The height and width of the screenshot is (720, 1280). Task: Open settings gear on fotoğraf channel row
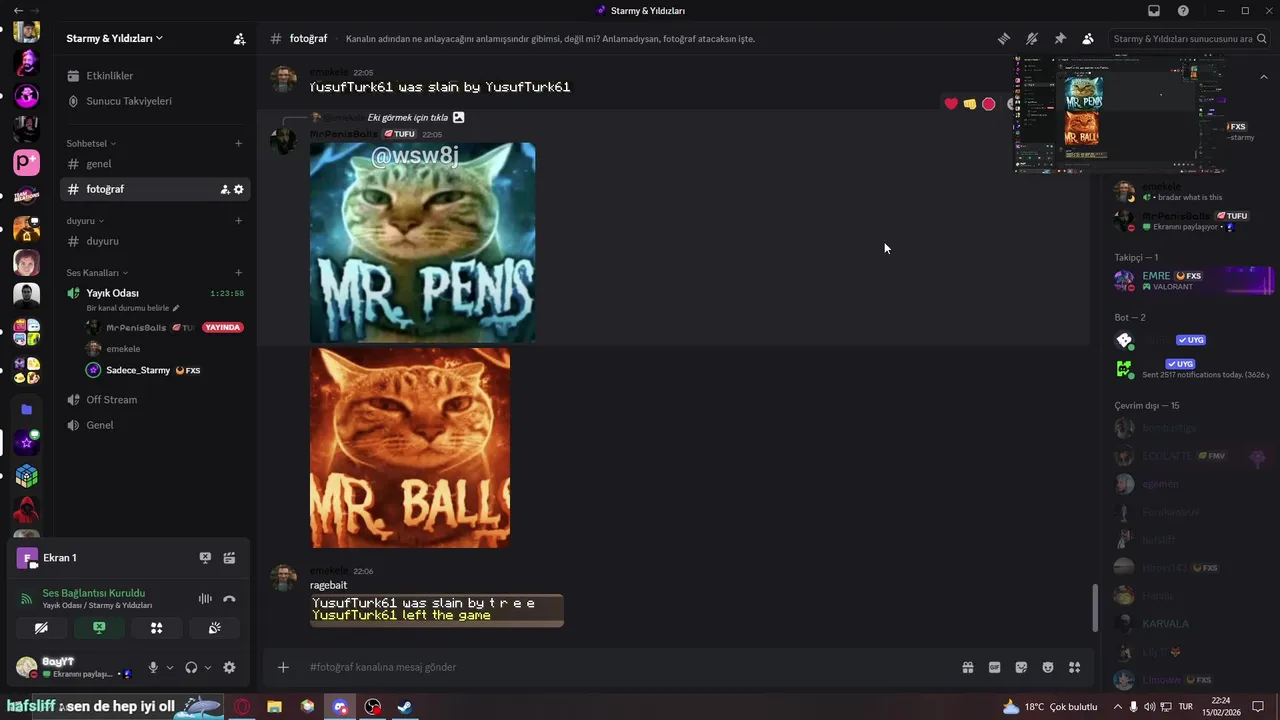click(x=239, y=189)
